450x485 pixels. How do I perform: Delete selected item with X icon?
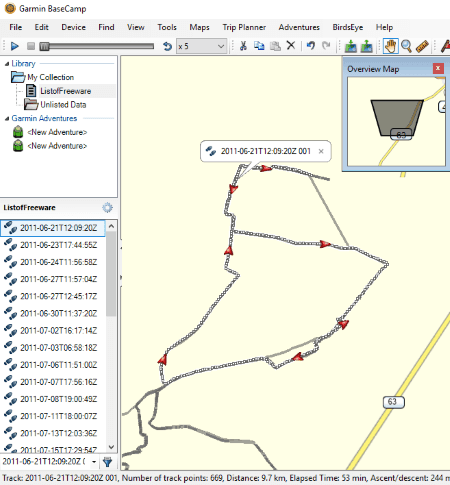(x=291, y=45)
